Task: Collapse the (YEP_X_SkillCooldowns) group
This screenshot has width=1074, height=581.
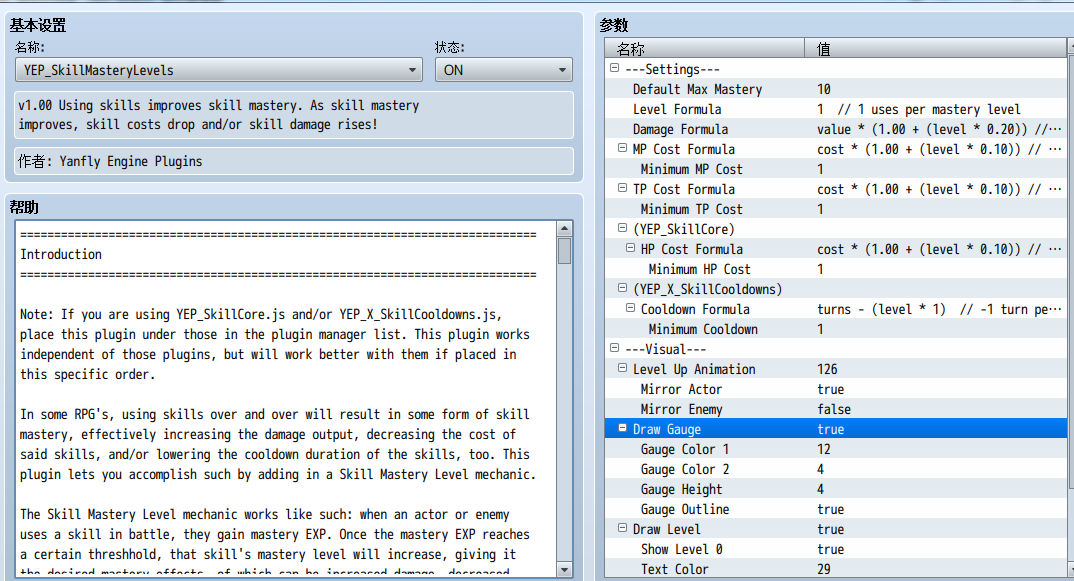Action: (x=622, y=288)
